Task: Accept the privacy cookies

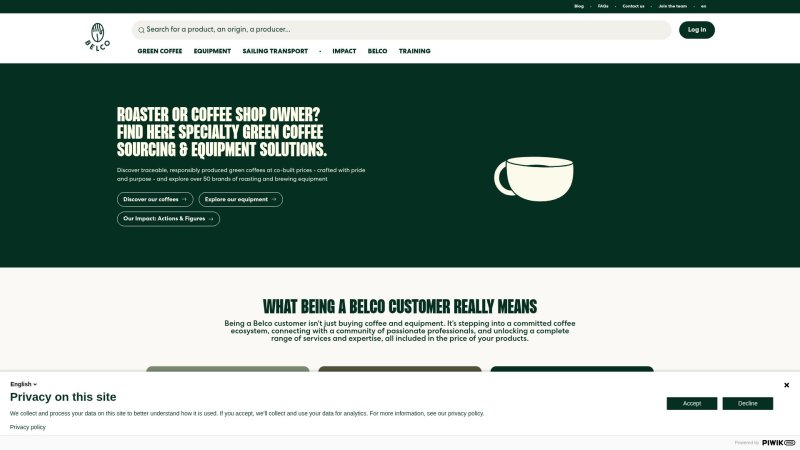Action: tap(692, 404)
